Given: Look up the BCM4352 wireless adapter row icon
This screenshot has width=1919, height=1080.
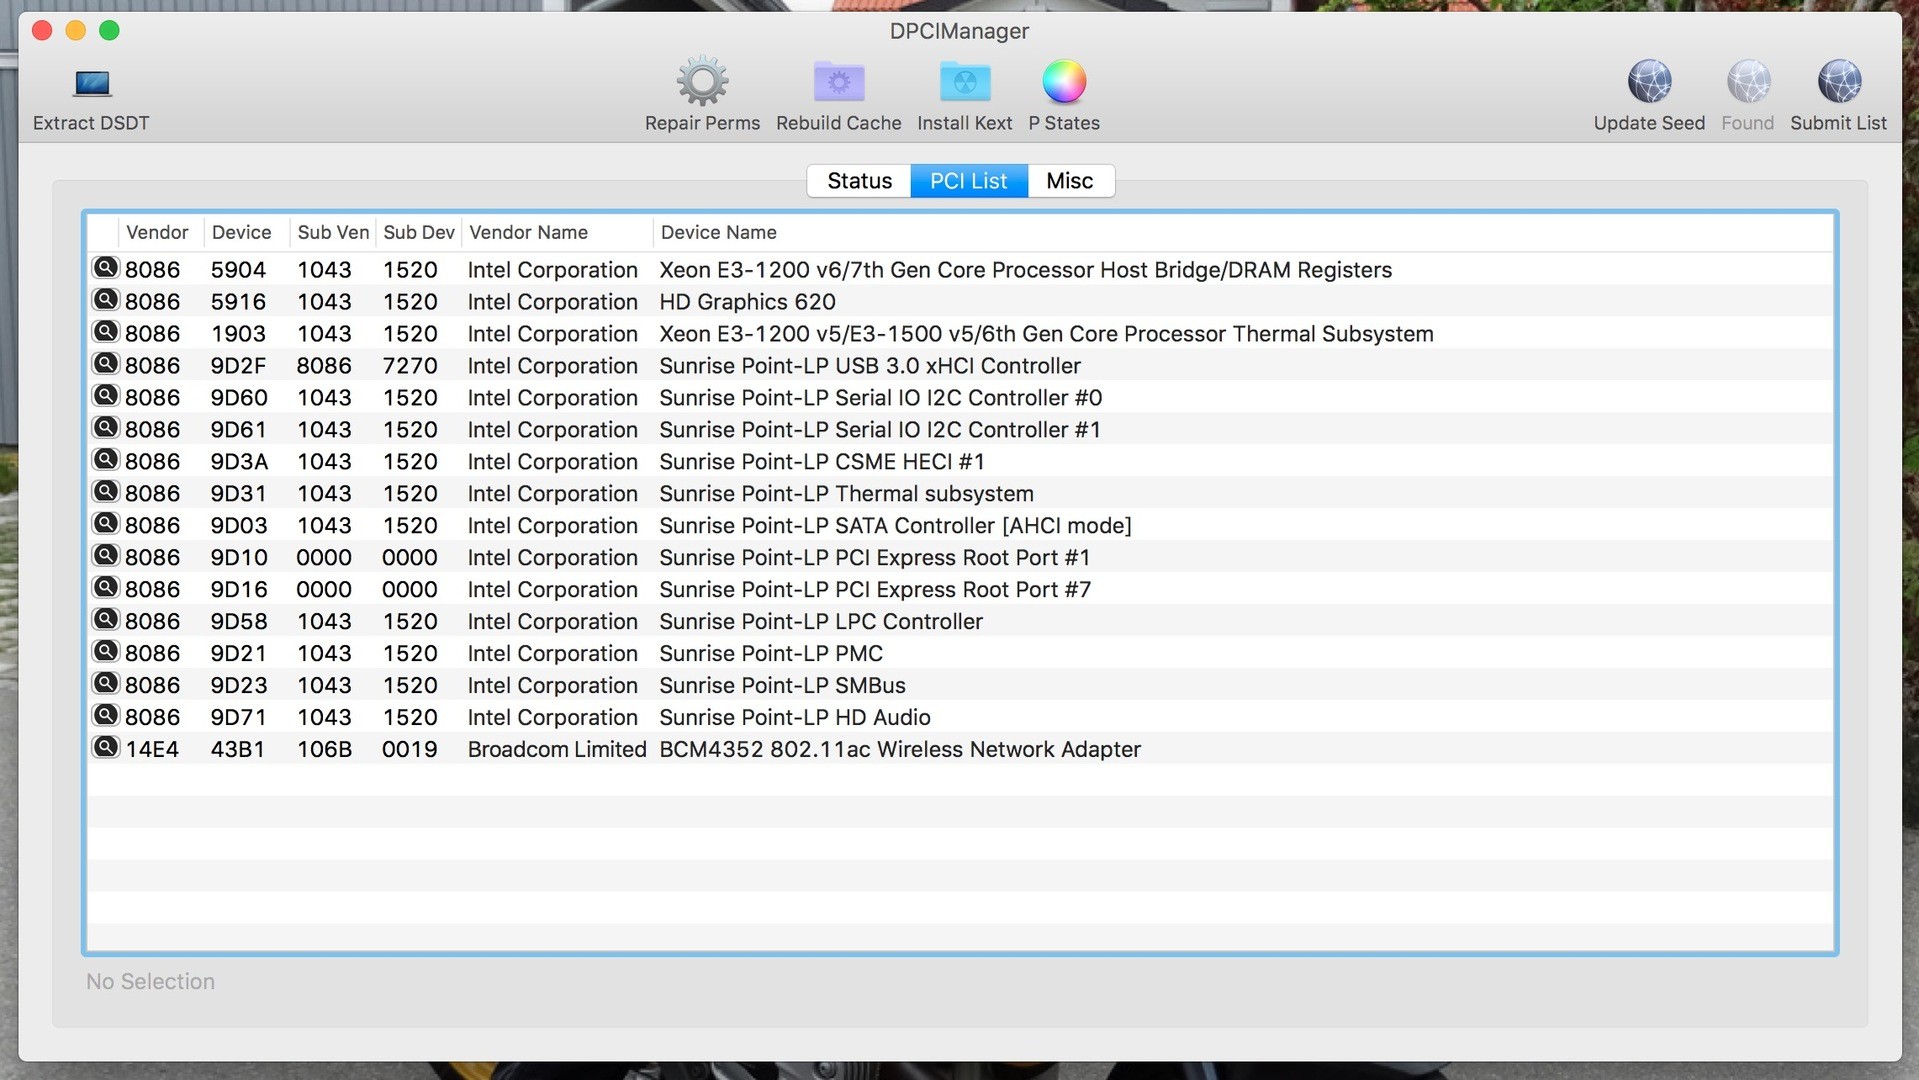Looking at the screenshot, I should pyautogui.click(x=105, y=748).
